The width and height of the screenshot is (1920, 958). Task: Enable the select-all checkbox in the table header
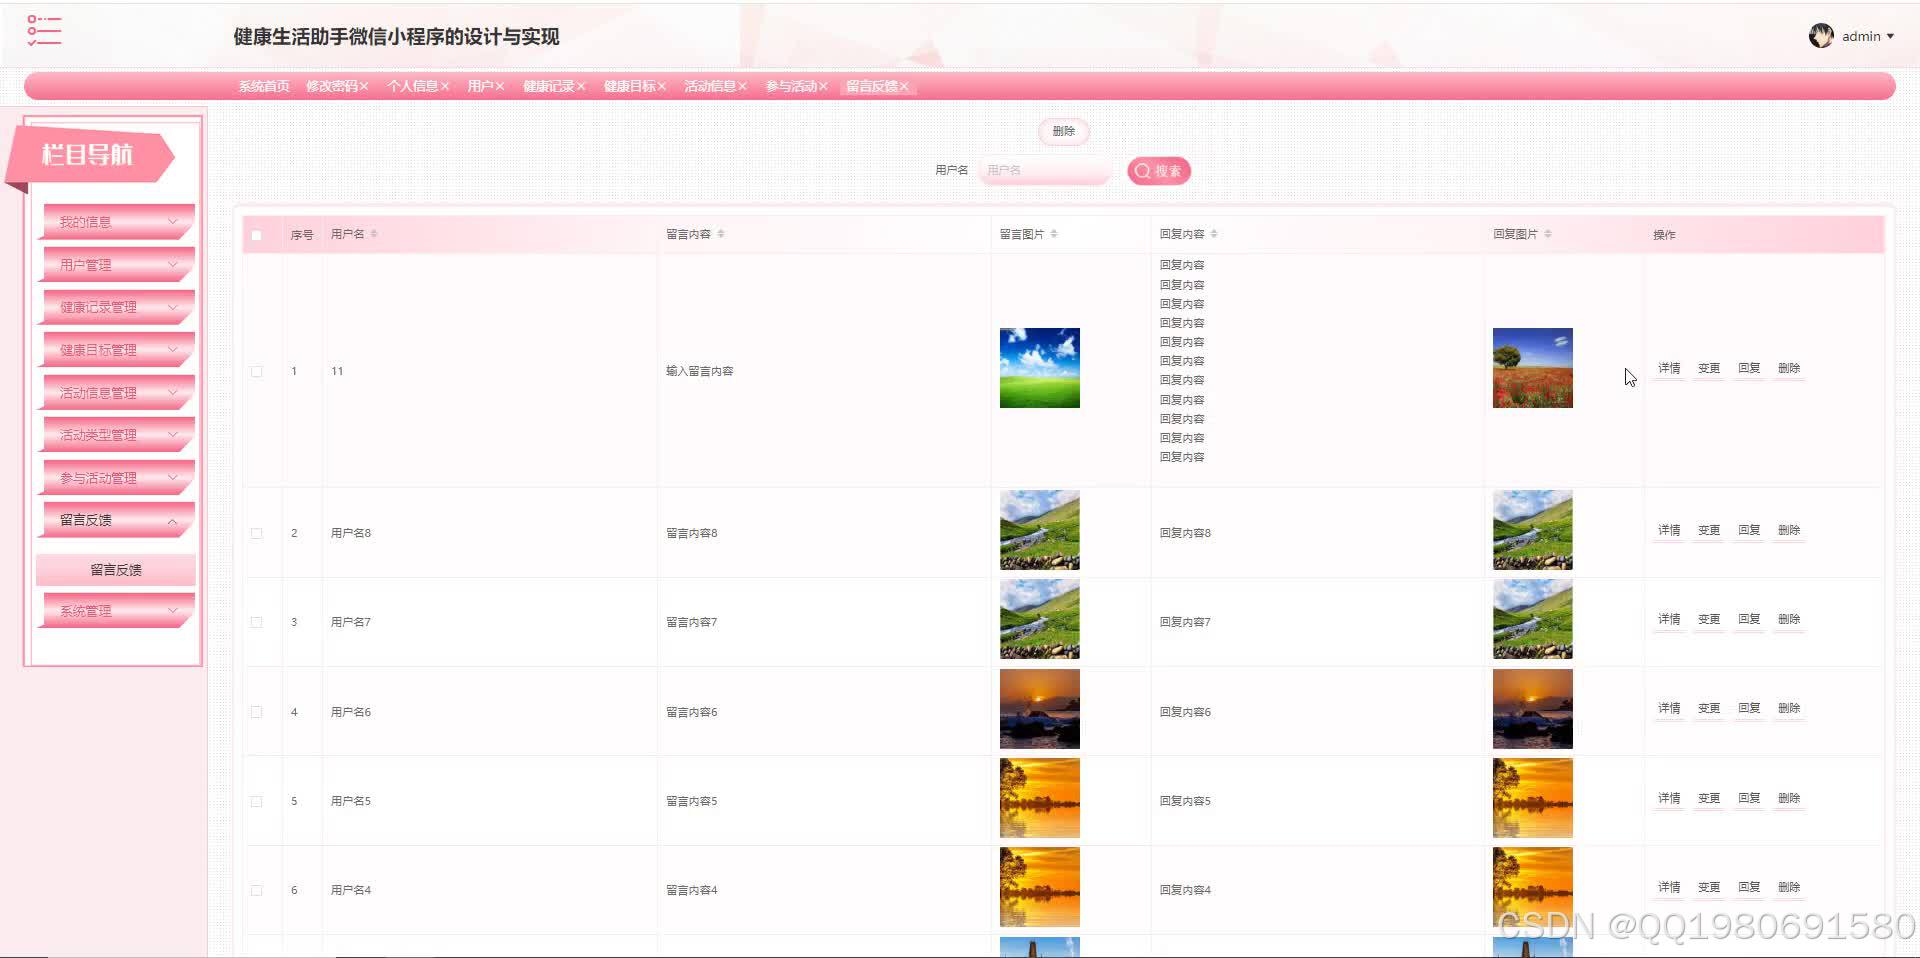(x=256, y=234)
